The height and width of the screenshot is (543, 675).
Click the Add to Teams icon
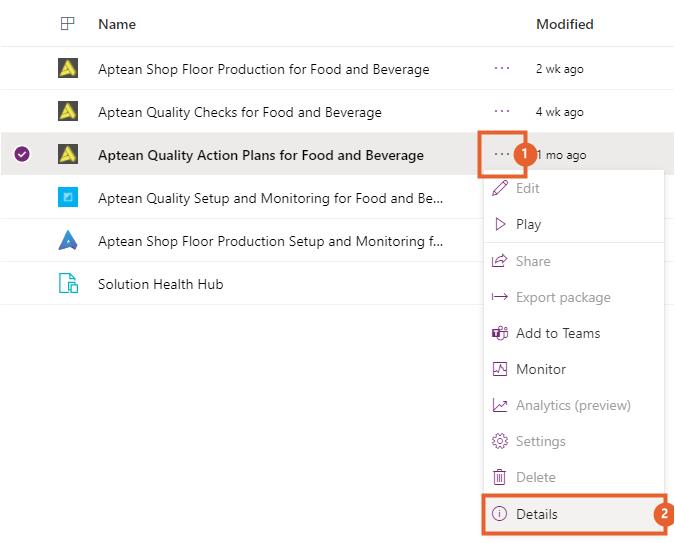point(500,333)
